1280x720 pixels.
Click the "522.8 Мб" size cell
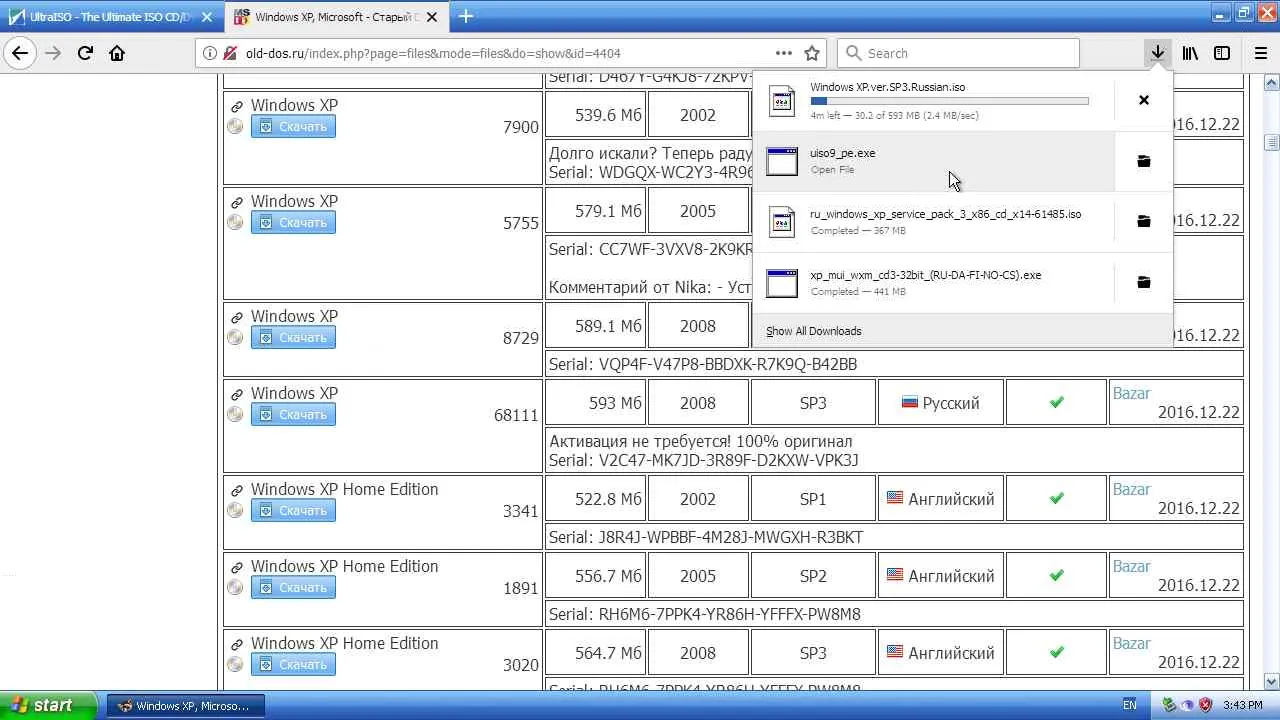point(595,499)
